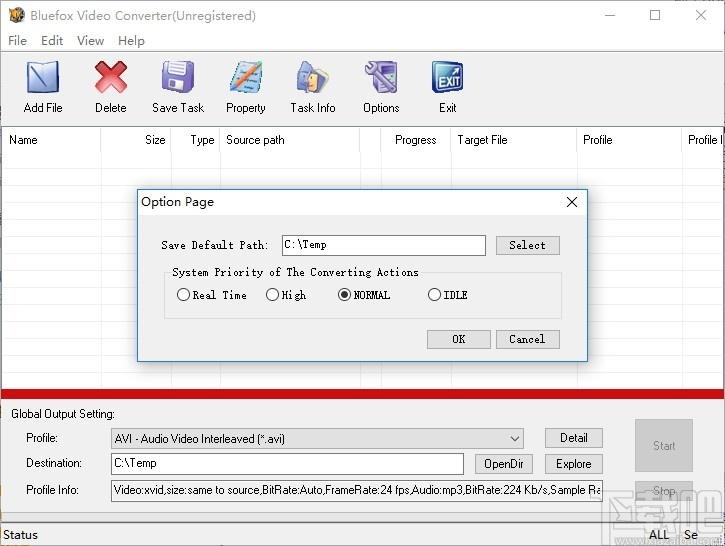
Task: Click the Bluefox app icon in the title bar
Action: tap(17, 15)
